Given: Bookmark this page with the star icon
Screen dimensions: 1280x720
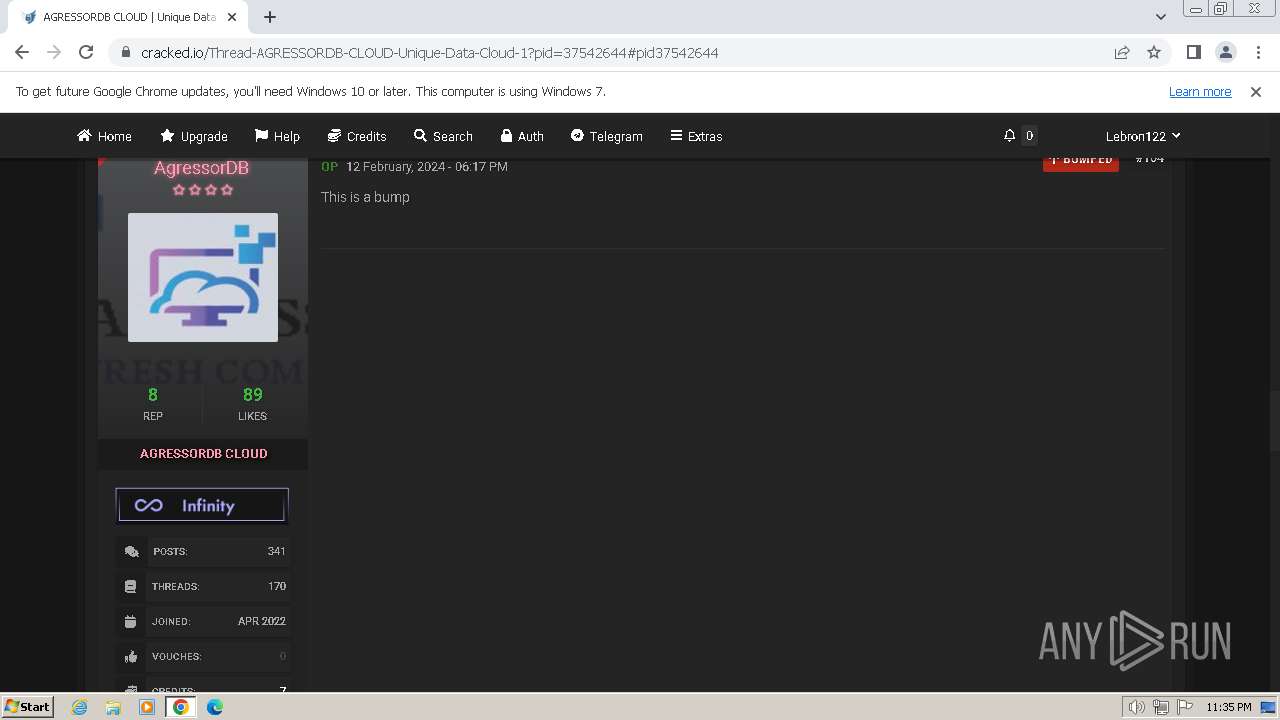Looking at the screenshot, I should 1154,53.
